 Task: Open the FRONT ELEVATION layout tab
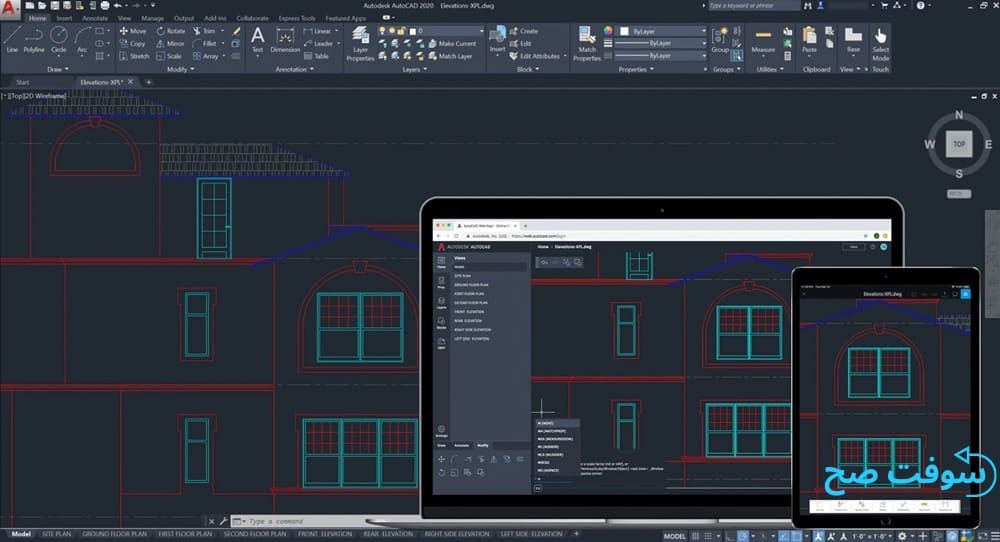click(x=325, y=534)
